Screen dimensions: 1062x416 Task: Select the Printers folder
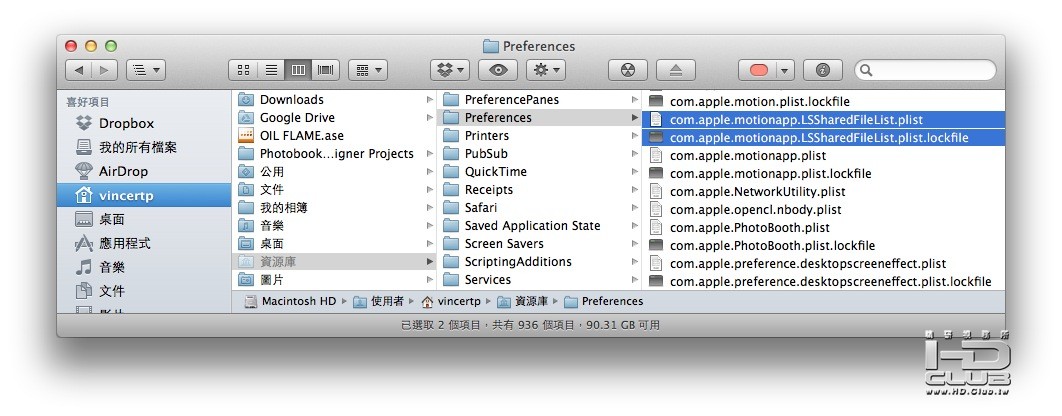click(x=540, y=136)
